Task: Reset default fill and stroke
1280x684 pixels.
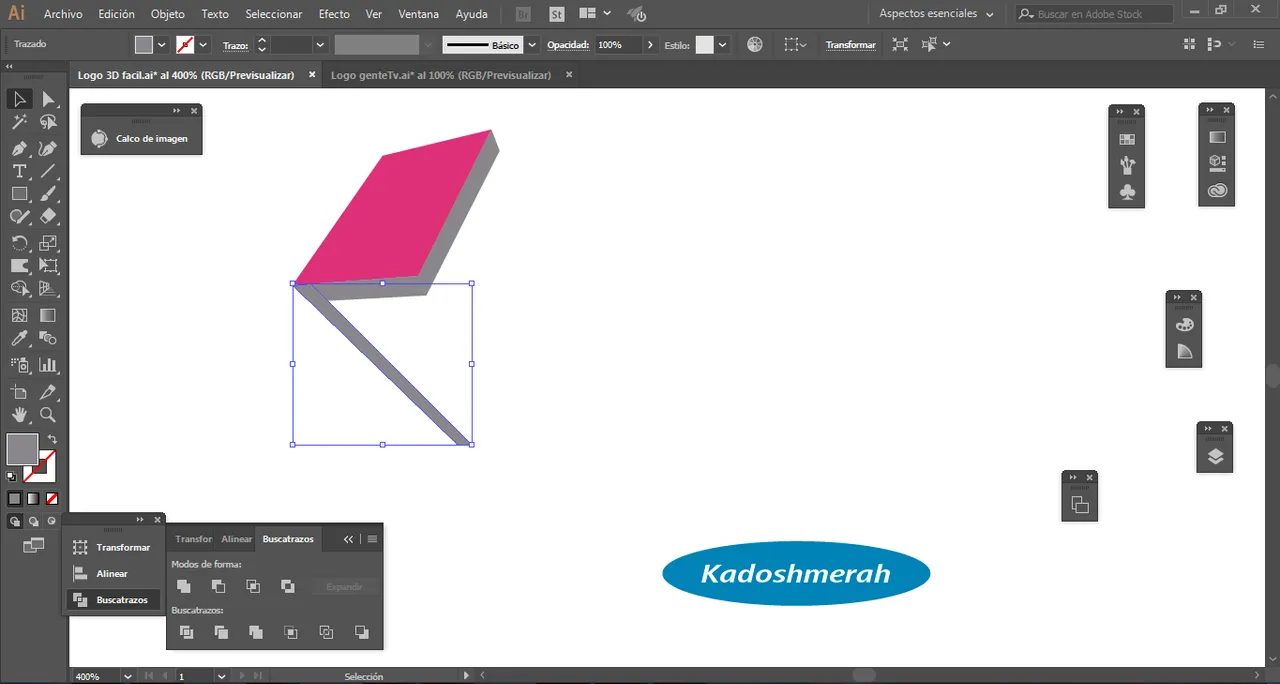Action: click(11, 476)
